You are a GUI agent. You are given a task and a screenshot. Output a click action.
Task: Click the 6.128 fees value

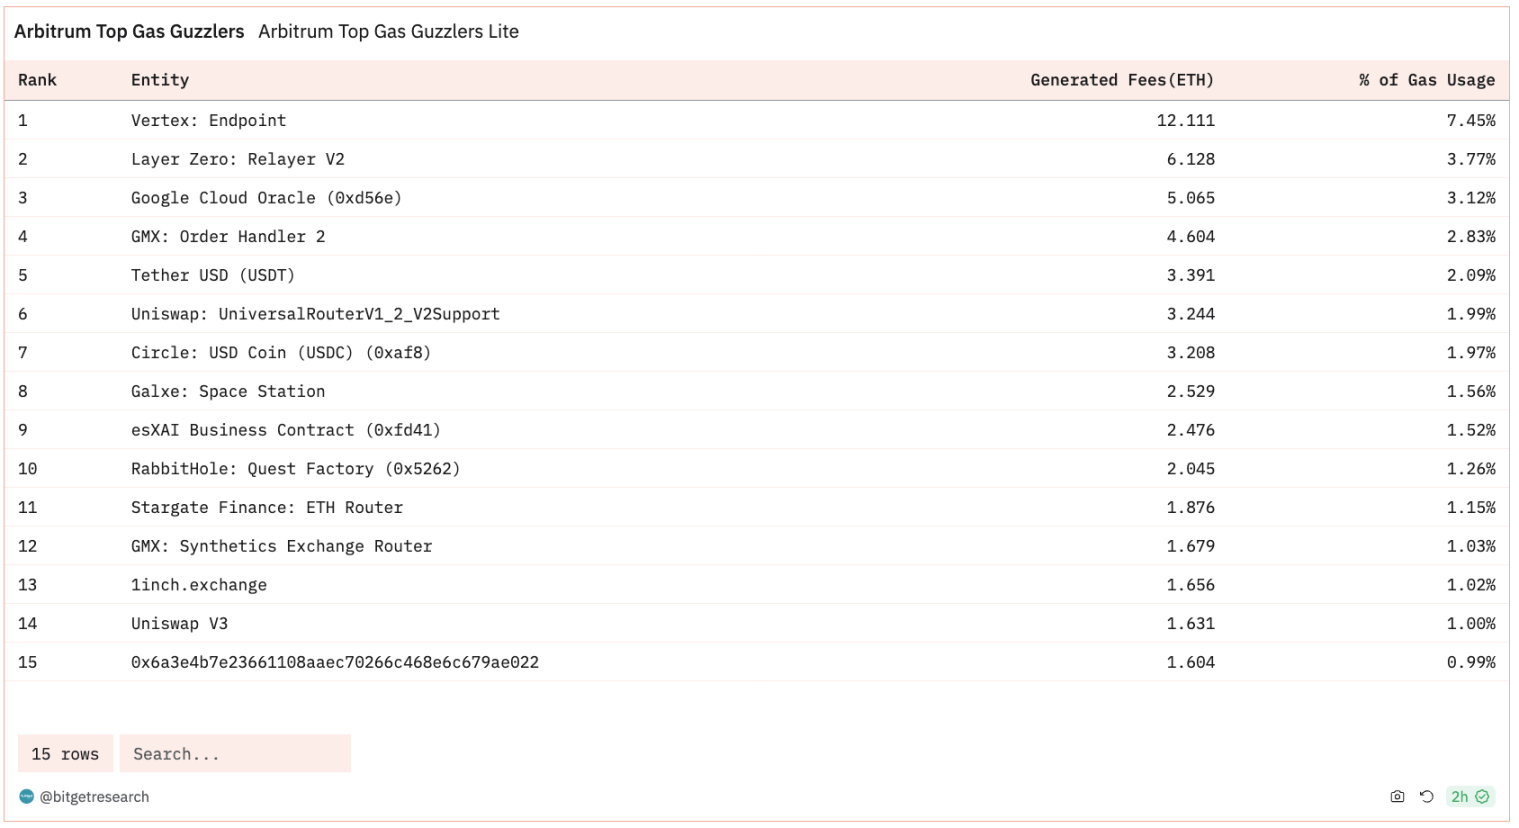click(x=1191, y=159)
